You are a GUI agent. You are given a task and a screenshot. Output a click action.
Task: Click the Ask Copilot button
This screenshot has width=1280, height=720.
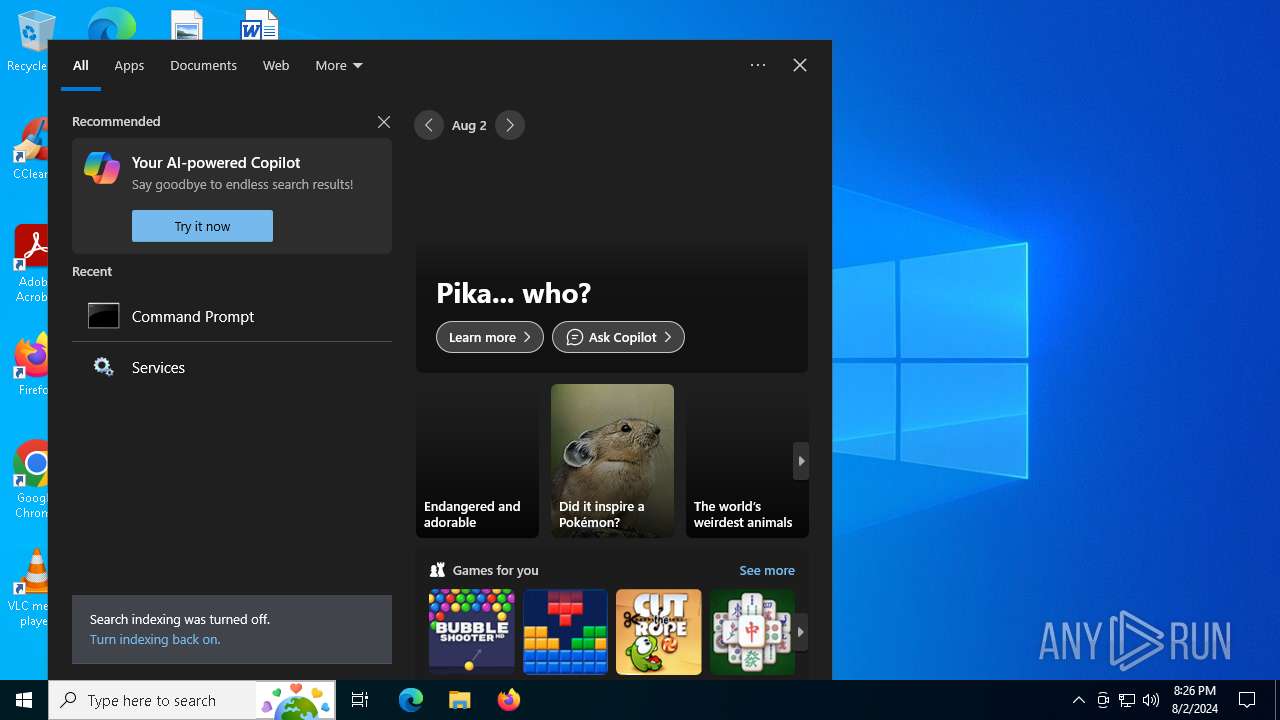tap(618, 337)
